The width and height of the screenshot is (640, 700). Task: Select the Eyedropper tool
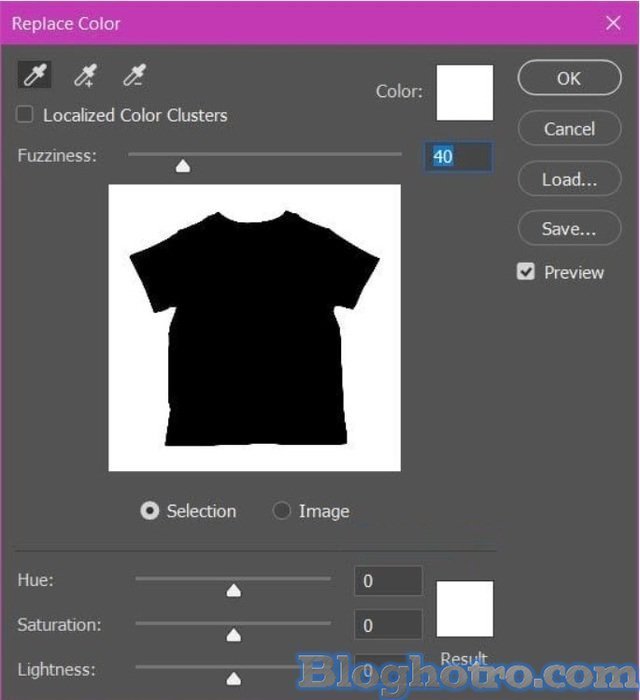pyautogui.click(x=34, y=75)
